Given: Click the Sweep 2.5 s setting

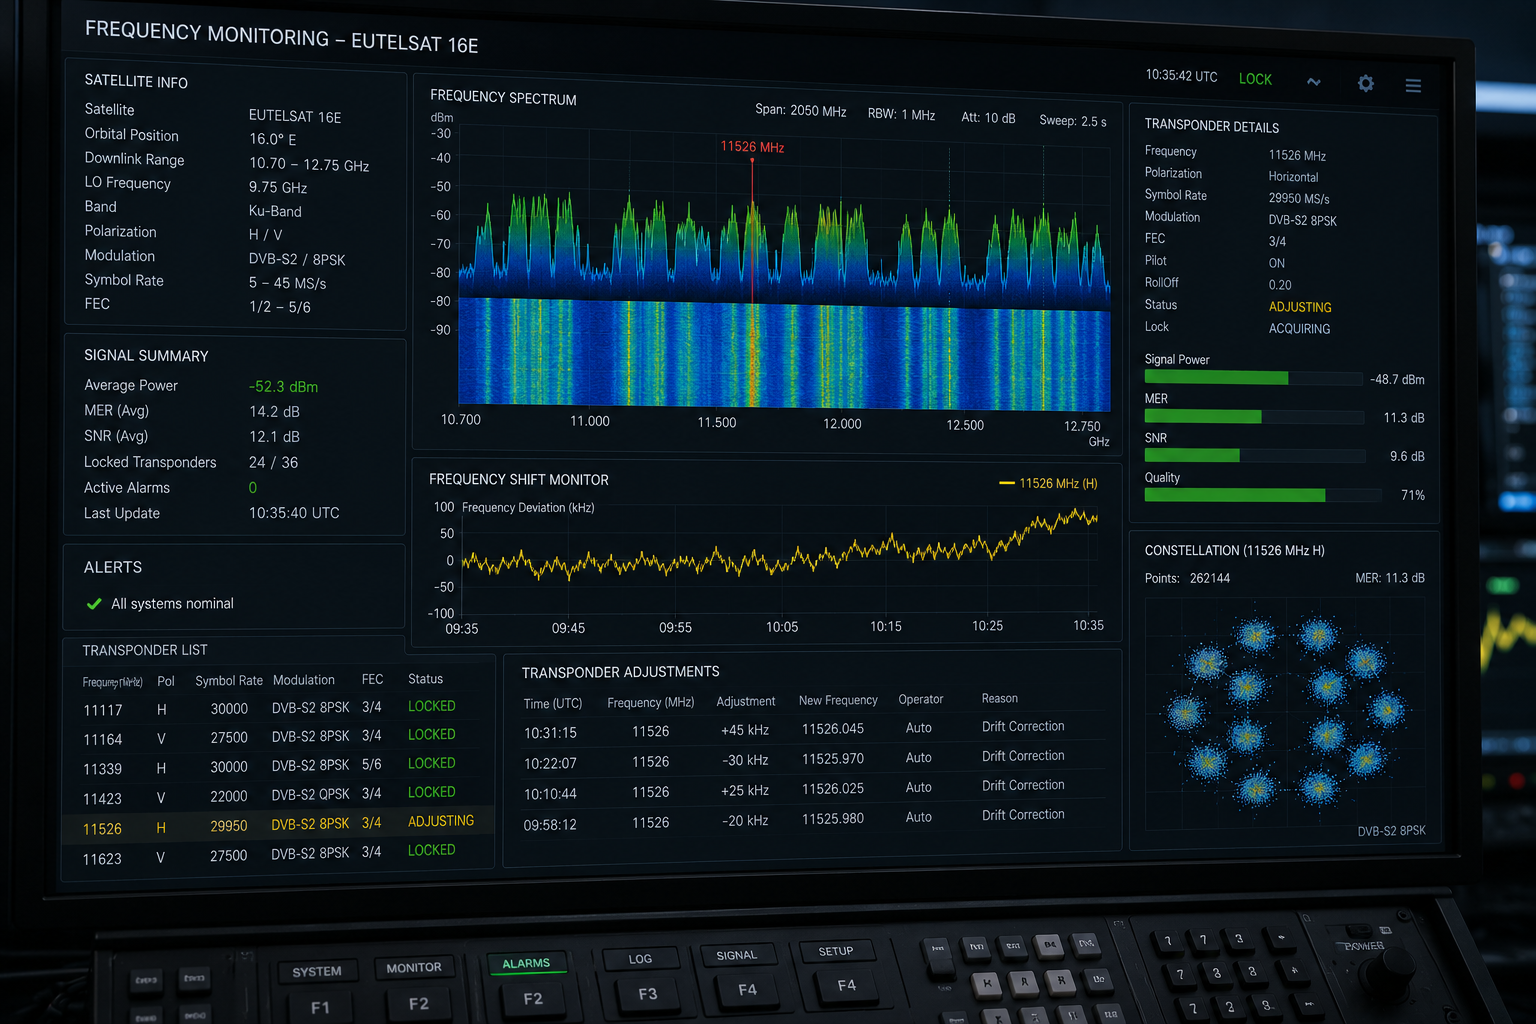Looking at the screenshot, I should click(x=1072, y=121).
